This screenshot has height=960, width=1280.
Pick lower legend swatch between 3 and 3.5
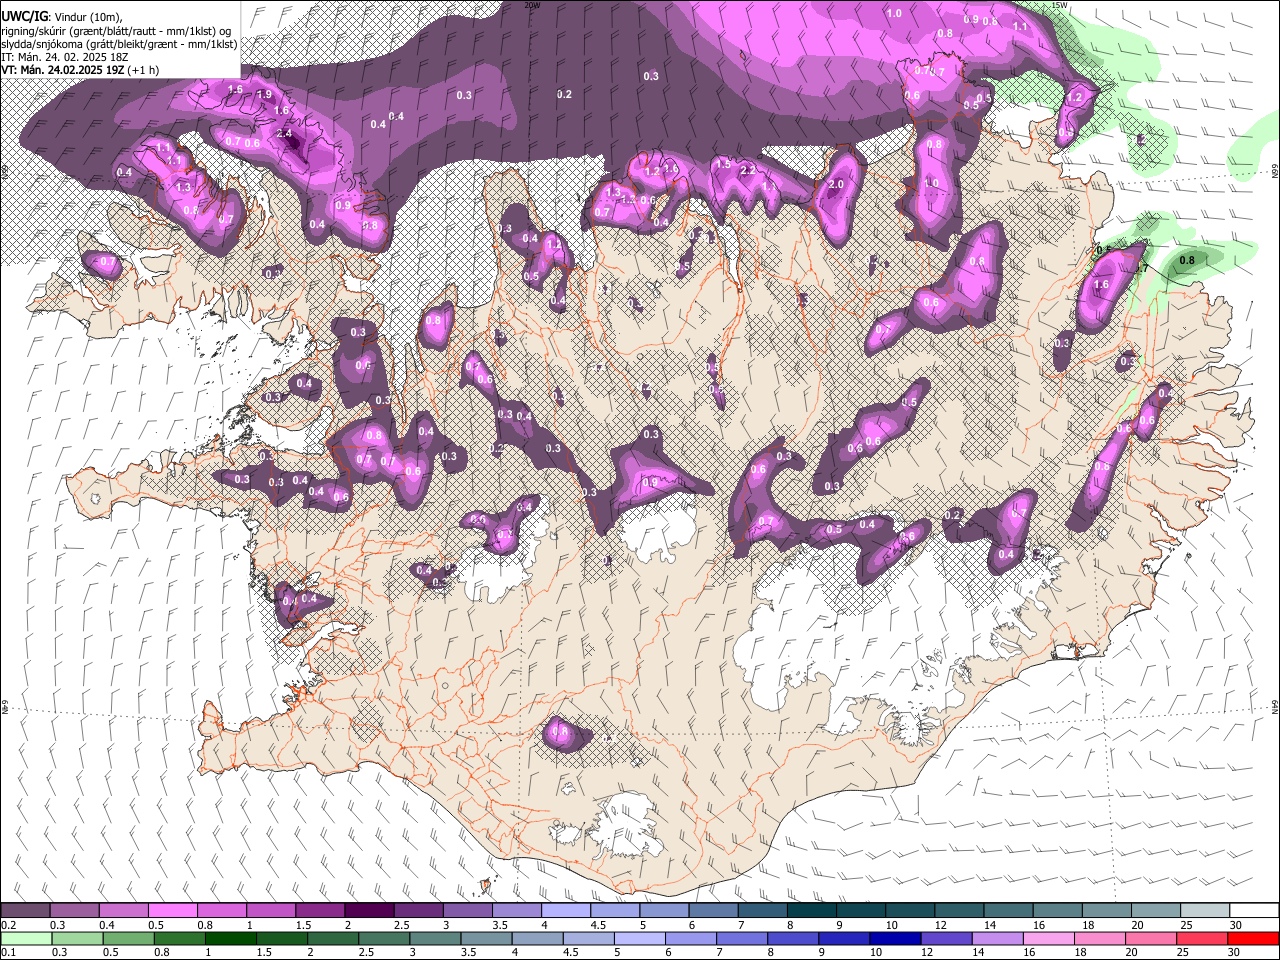coord(435,938)
